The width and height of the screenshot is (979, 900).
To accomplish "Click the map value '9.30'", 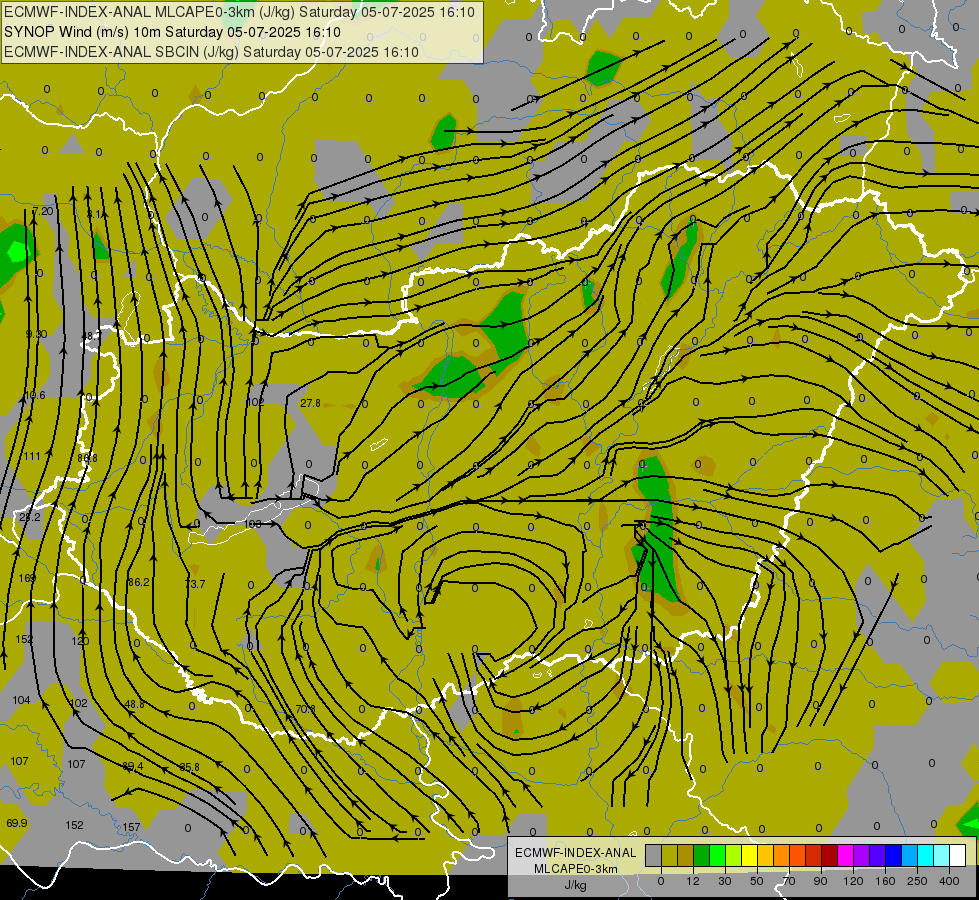I will click(36, 334).
